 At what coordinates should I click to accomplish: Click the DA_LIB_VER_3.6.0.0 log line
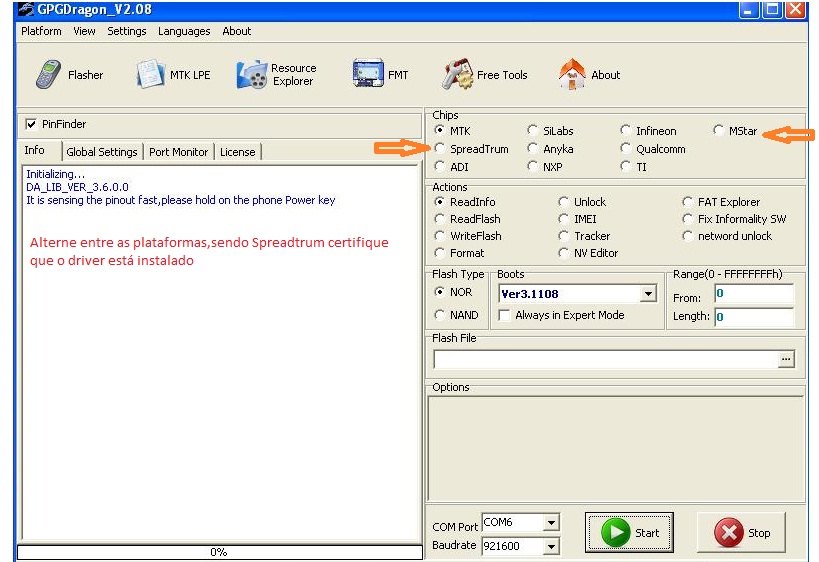(x=77, y=187)
